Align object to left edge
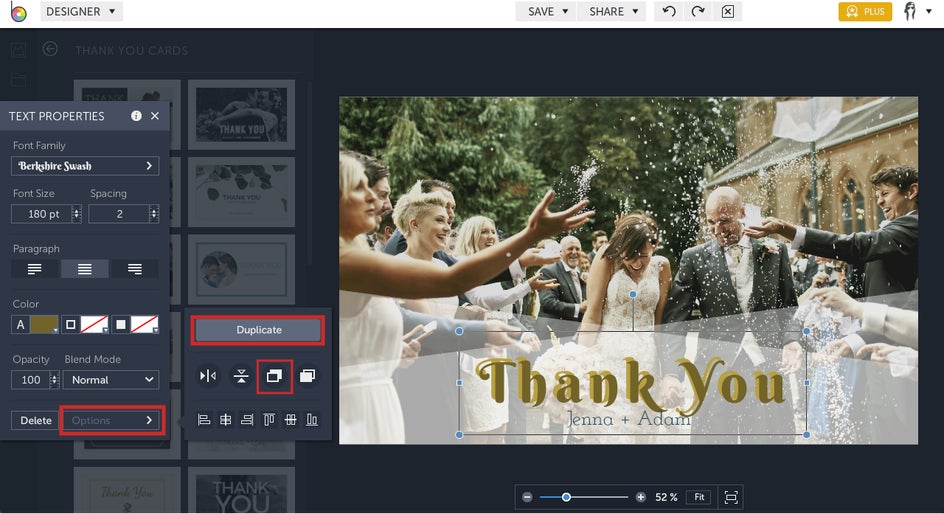 pos(203,420)
